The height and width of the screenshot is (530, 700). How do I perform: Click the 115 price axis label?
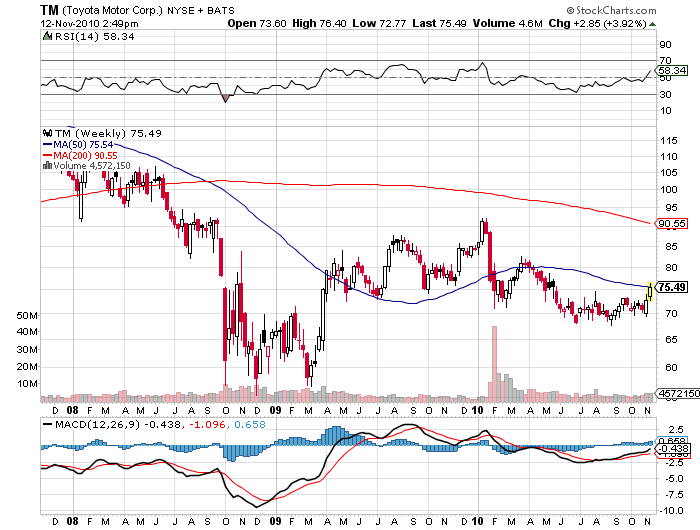(669, 141)
